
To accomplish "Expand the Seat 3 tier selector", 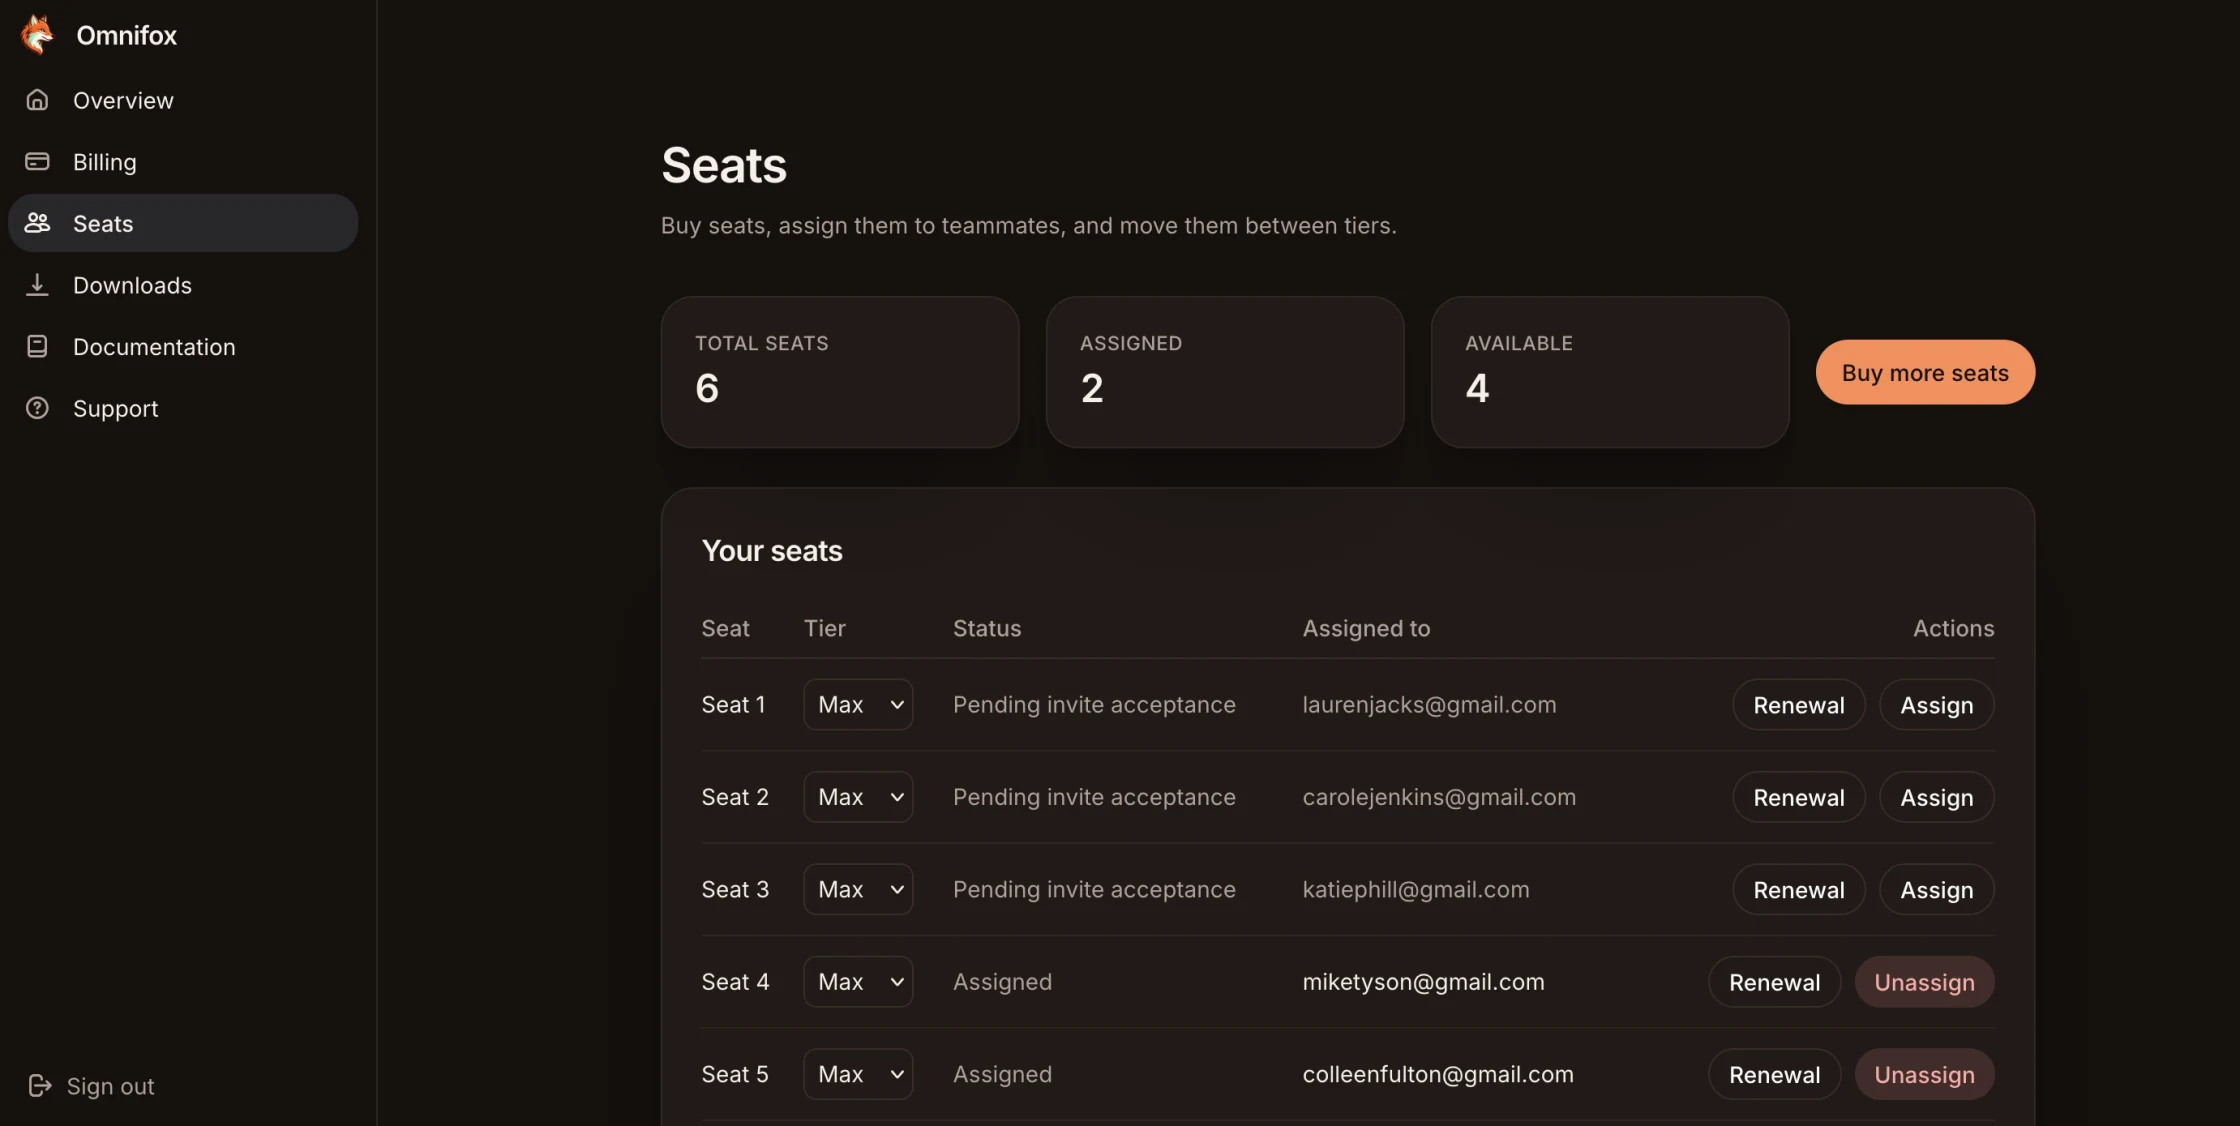I will (858, 890).
